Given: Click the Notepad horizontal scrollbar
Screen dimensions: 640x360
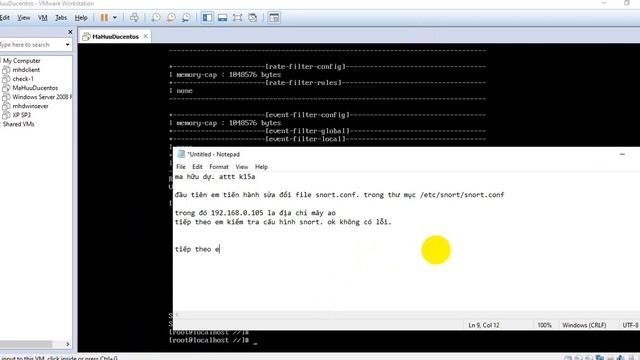Looking at the screenshot, I should (x=406, y=315).
